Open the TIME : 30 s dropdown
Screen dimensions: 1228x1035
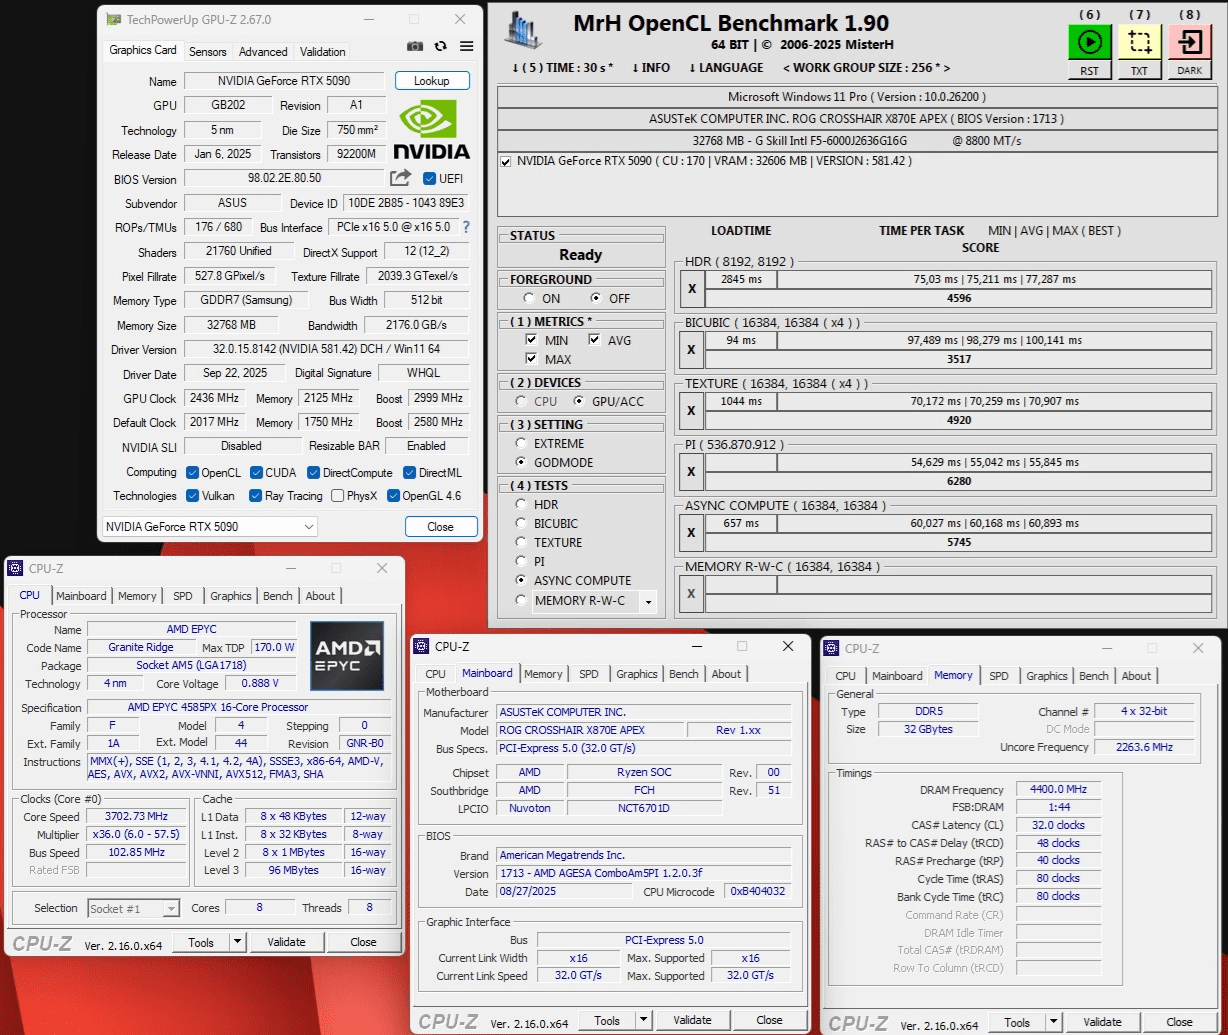pos(562,68)
